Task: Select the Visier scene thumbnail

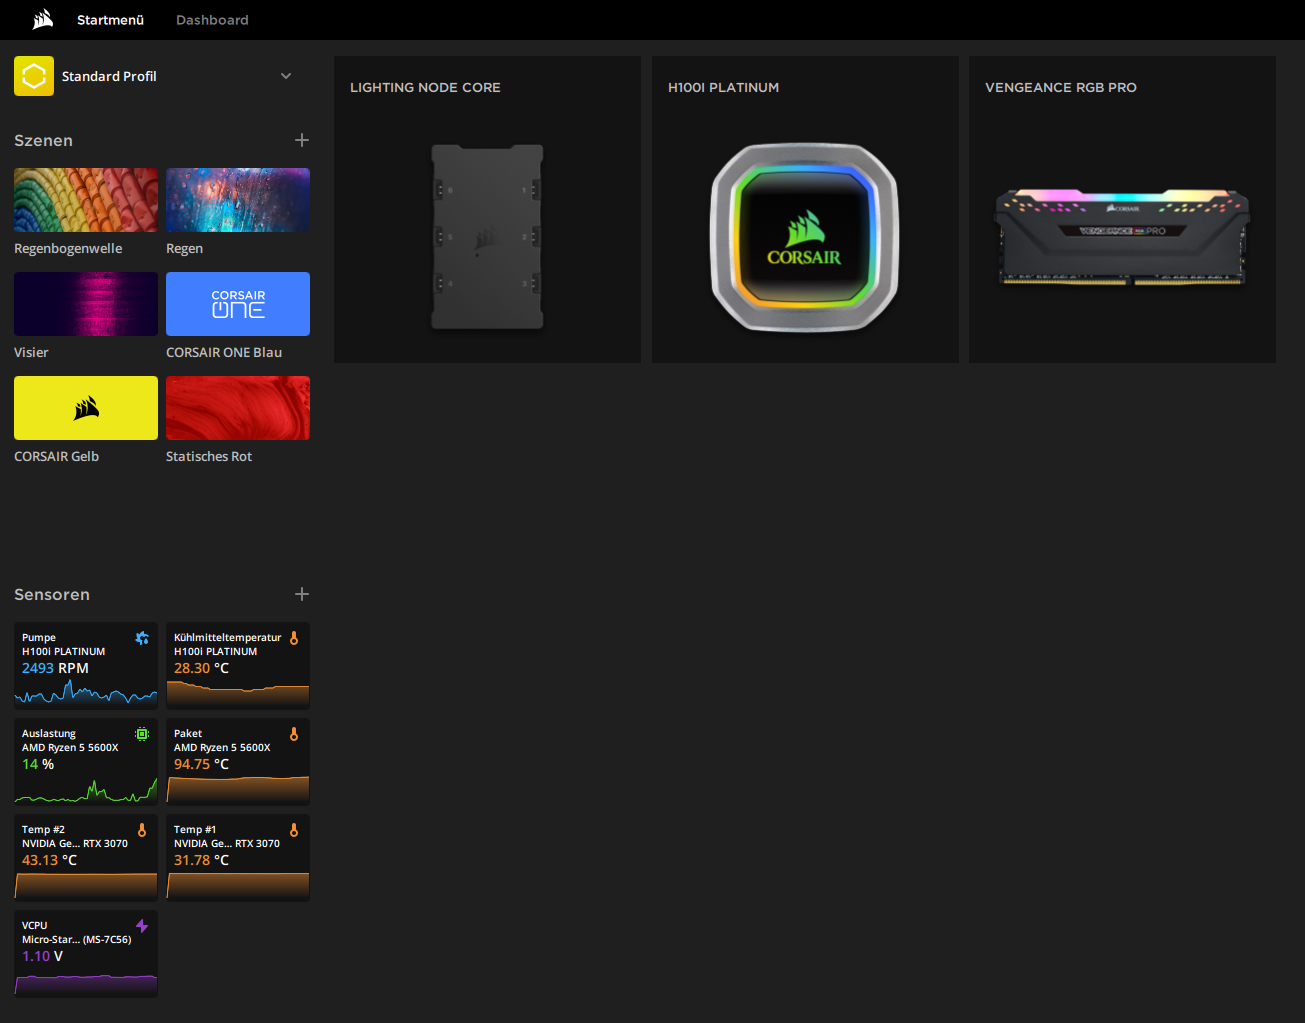Action: point(86,304)
